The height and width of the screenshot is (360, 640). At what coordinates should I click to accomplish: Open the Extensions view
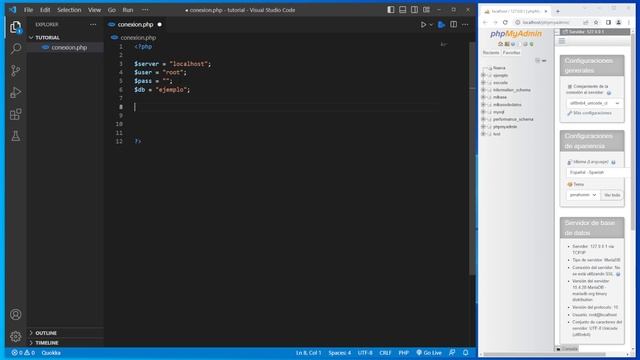click(16, 114)
